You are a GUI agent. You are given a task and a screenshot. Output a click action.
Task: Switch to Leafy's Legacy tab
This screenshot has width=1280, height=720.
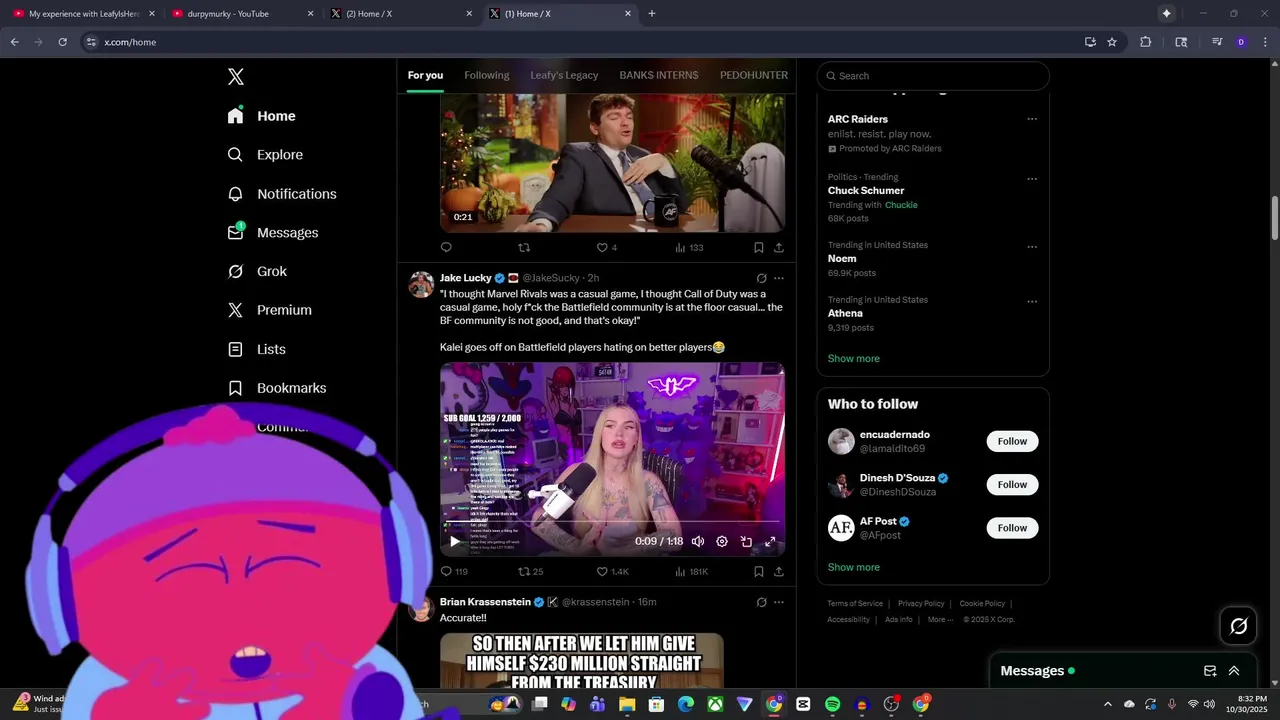click(x=564, y=75)
